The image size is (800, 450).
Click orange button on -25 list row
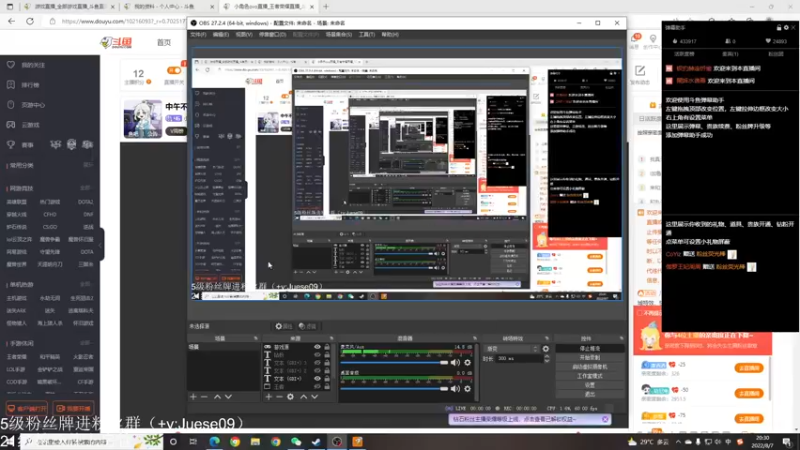[749, 368]
